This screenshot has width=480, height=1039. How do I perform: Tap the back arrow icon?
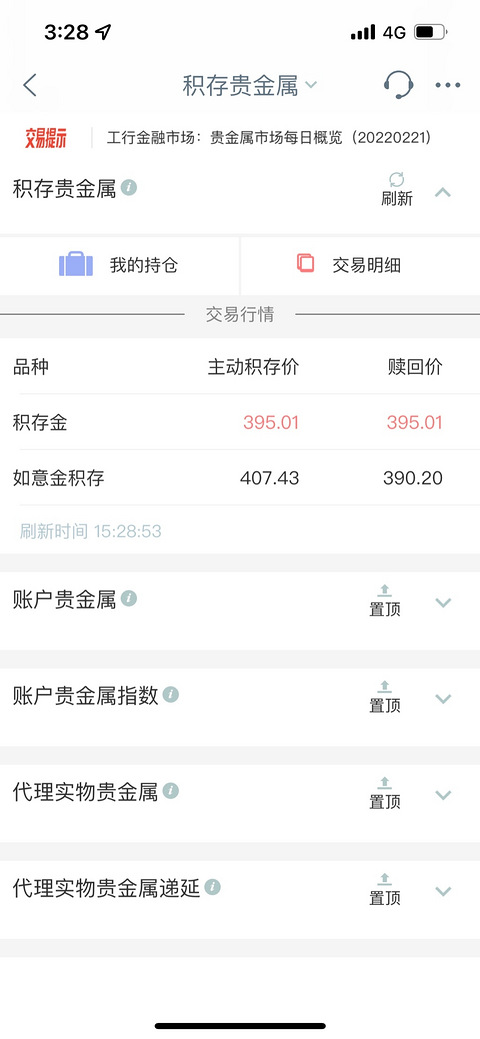click(30, 85)
